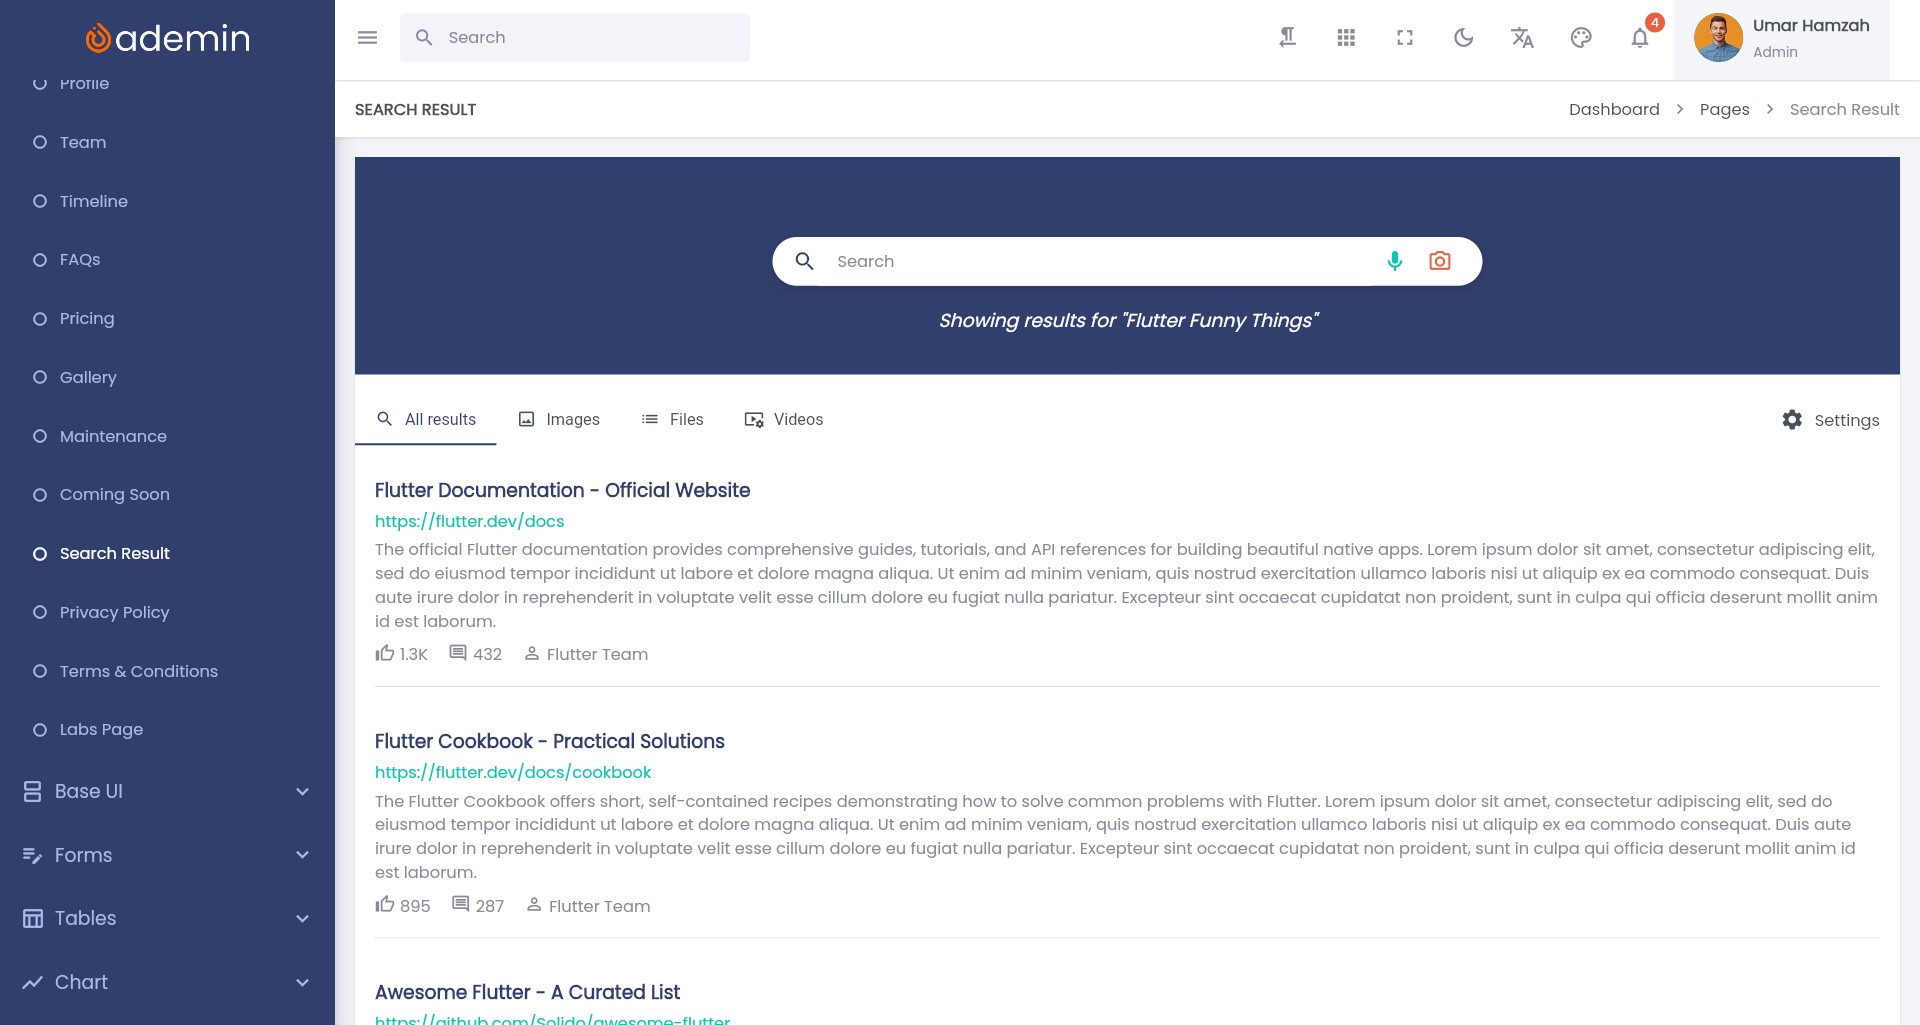The width and height of the screenshot is (1920, 1025).
Task: Click the hamburger menu icon to collapse sidebar
Action: coord(367,38)
